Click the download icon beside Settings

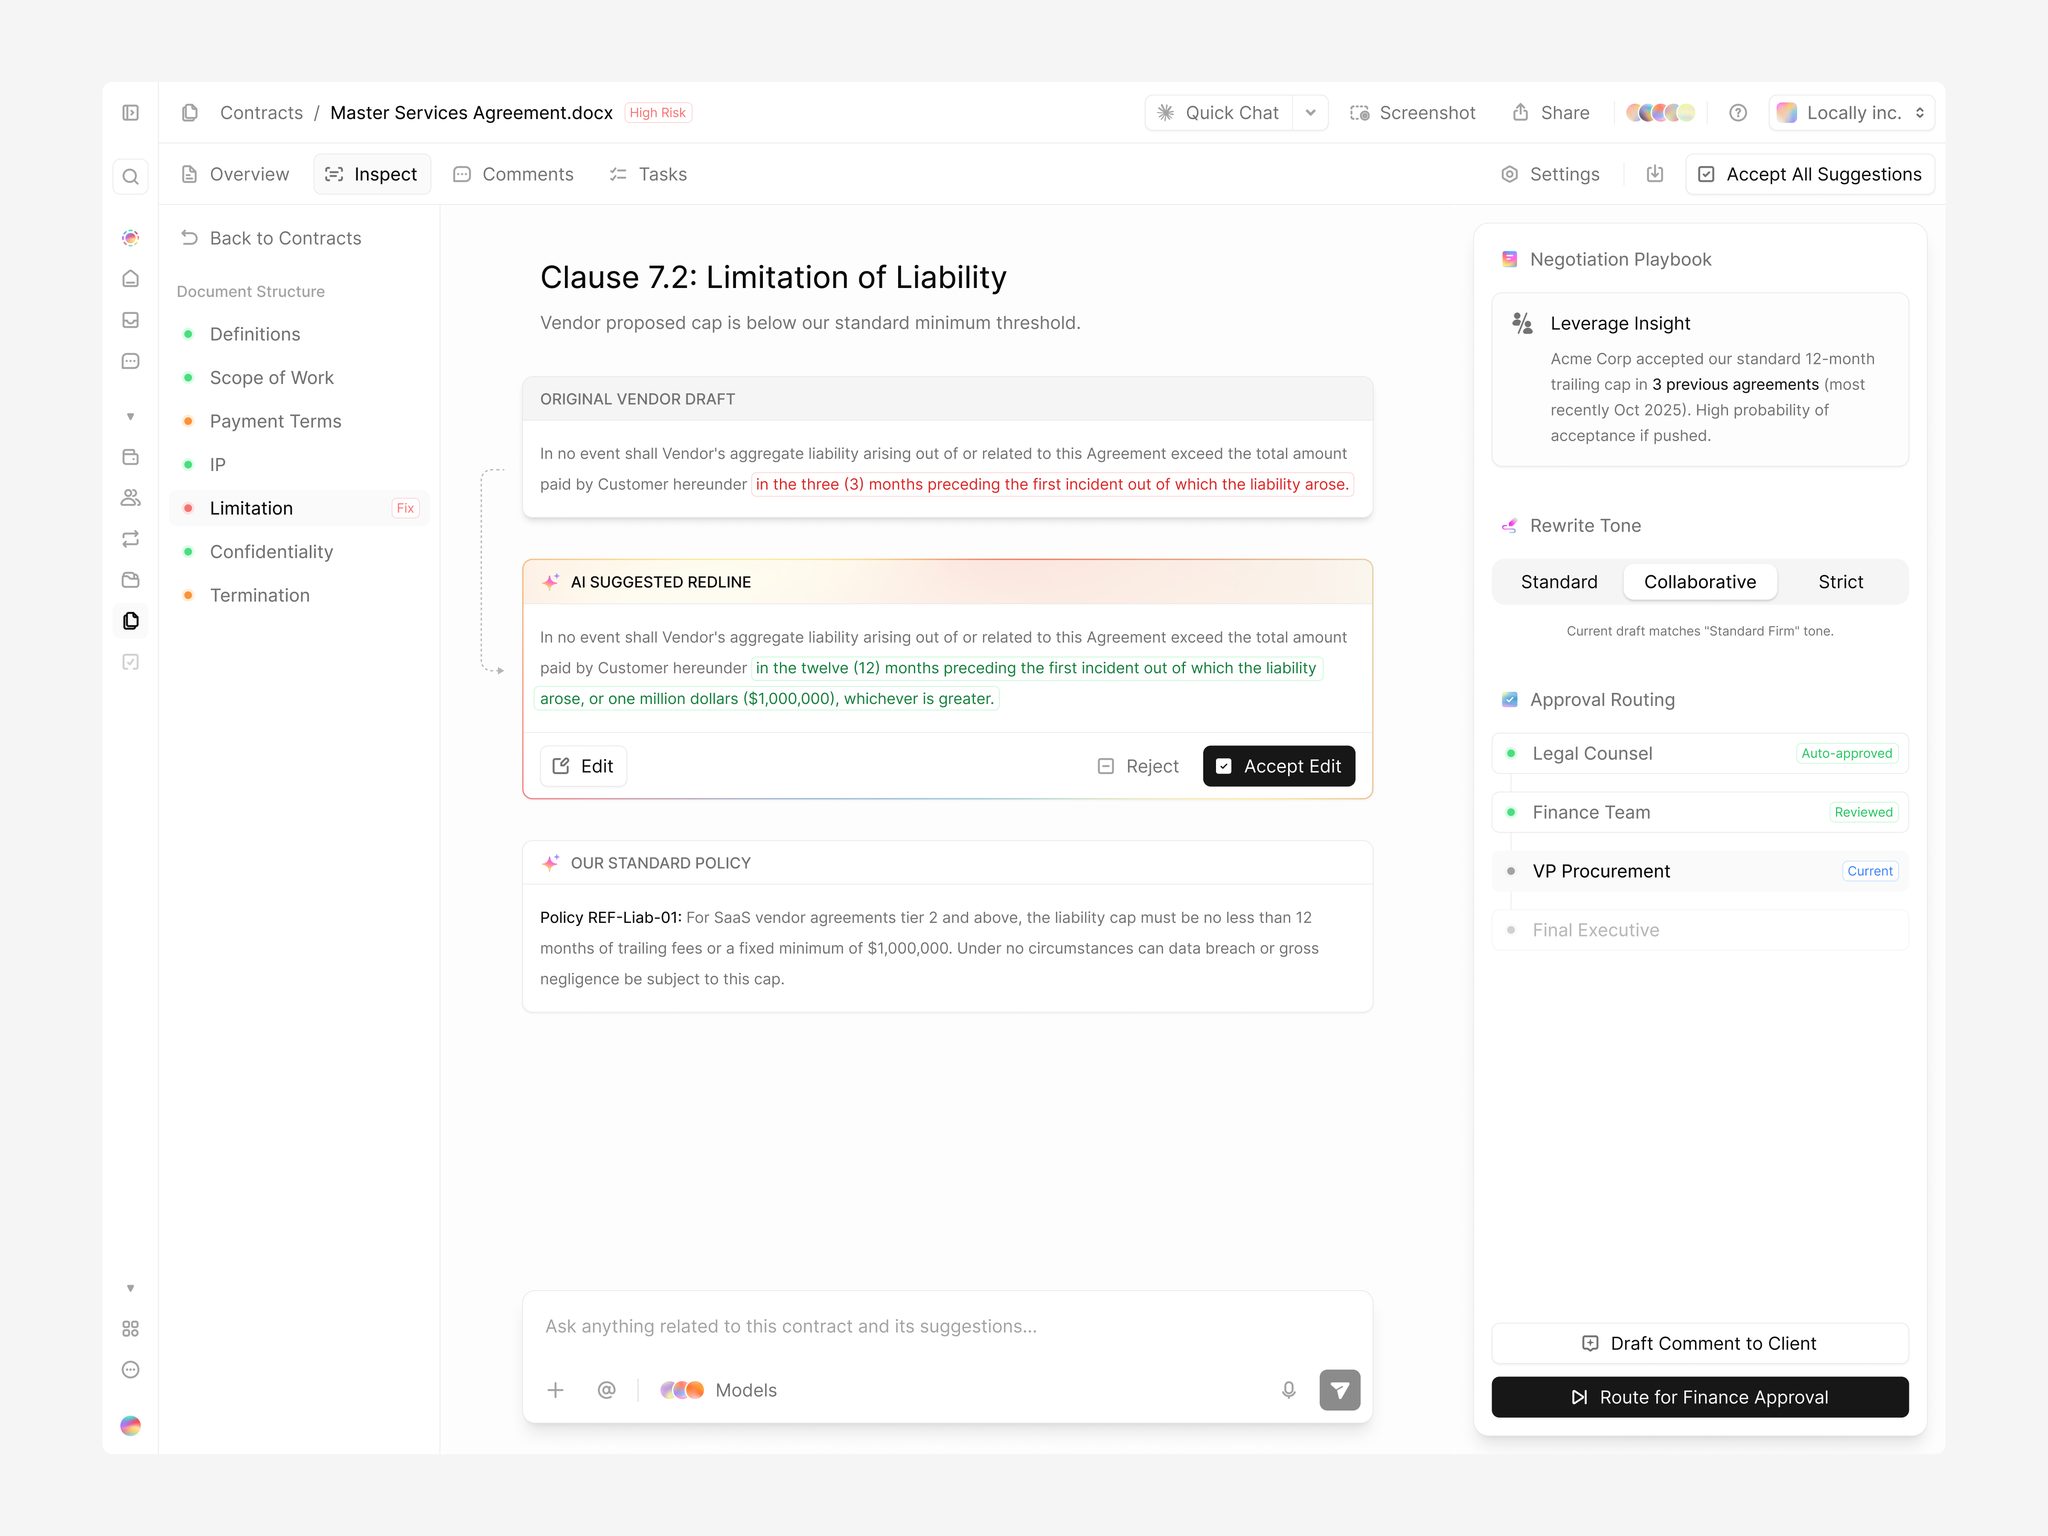[1655, 174]
